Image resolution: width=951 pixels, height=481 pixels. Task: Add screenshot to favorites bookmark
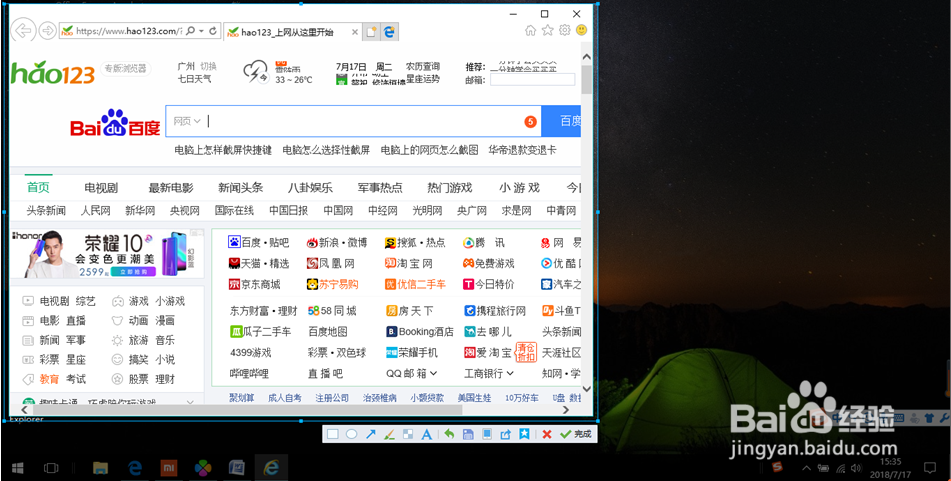(524, 434)
